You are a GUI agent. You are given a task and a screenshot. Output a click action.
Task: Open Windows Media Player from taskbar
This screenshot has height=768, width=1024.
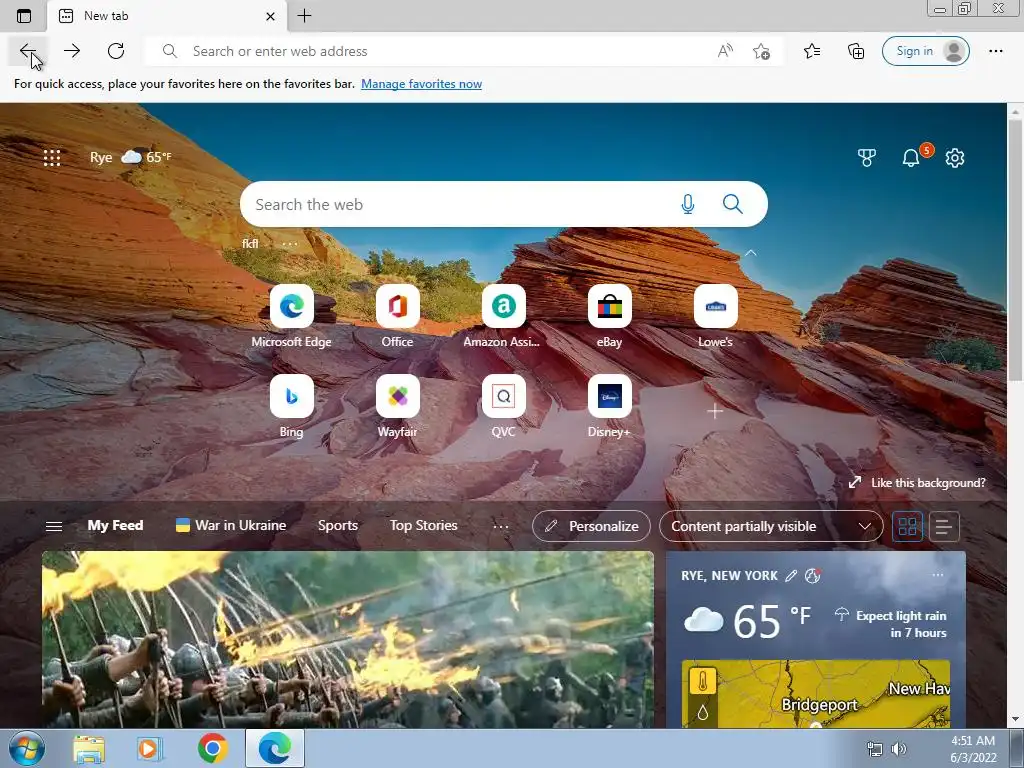(150, 748)
